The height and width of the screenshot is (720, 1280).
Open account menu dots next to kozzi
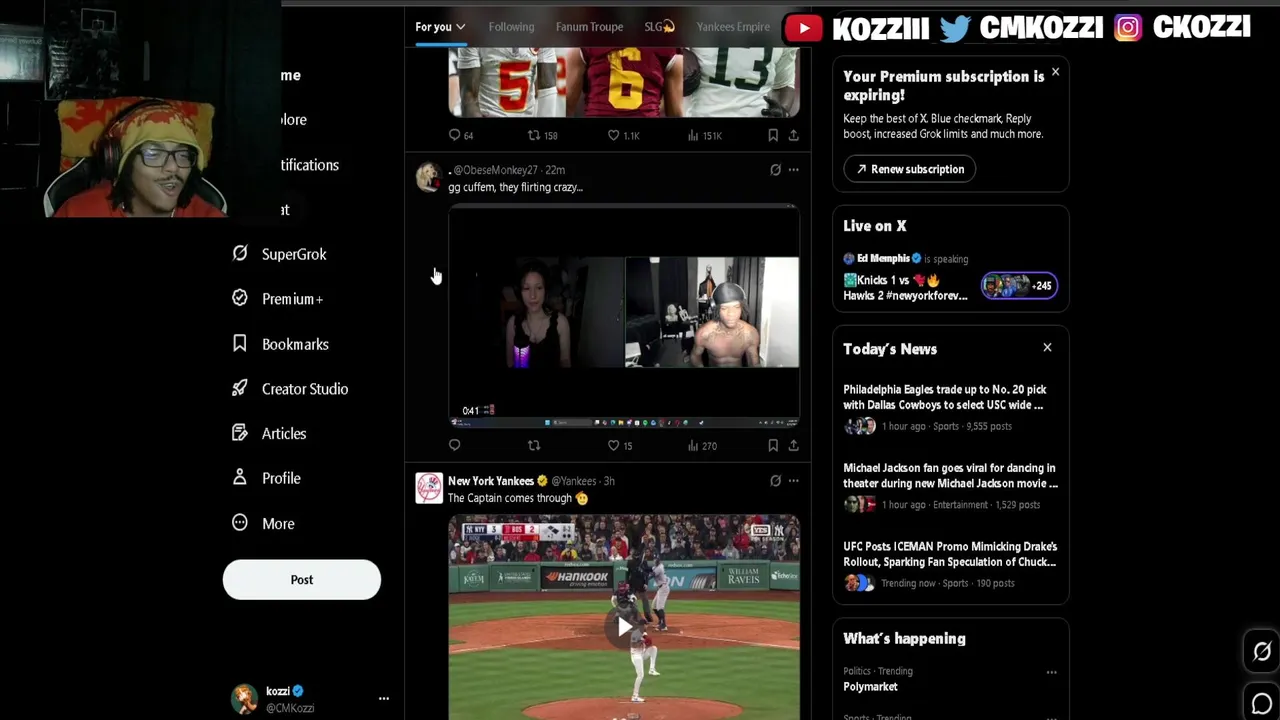[383, 698]
